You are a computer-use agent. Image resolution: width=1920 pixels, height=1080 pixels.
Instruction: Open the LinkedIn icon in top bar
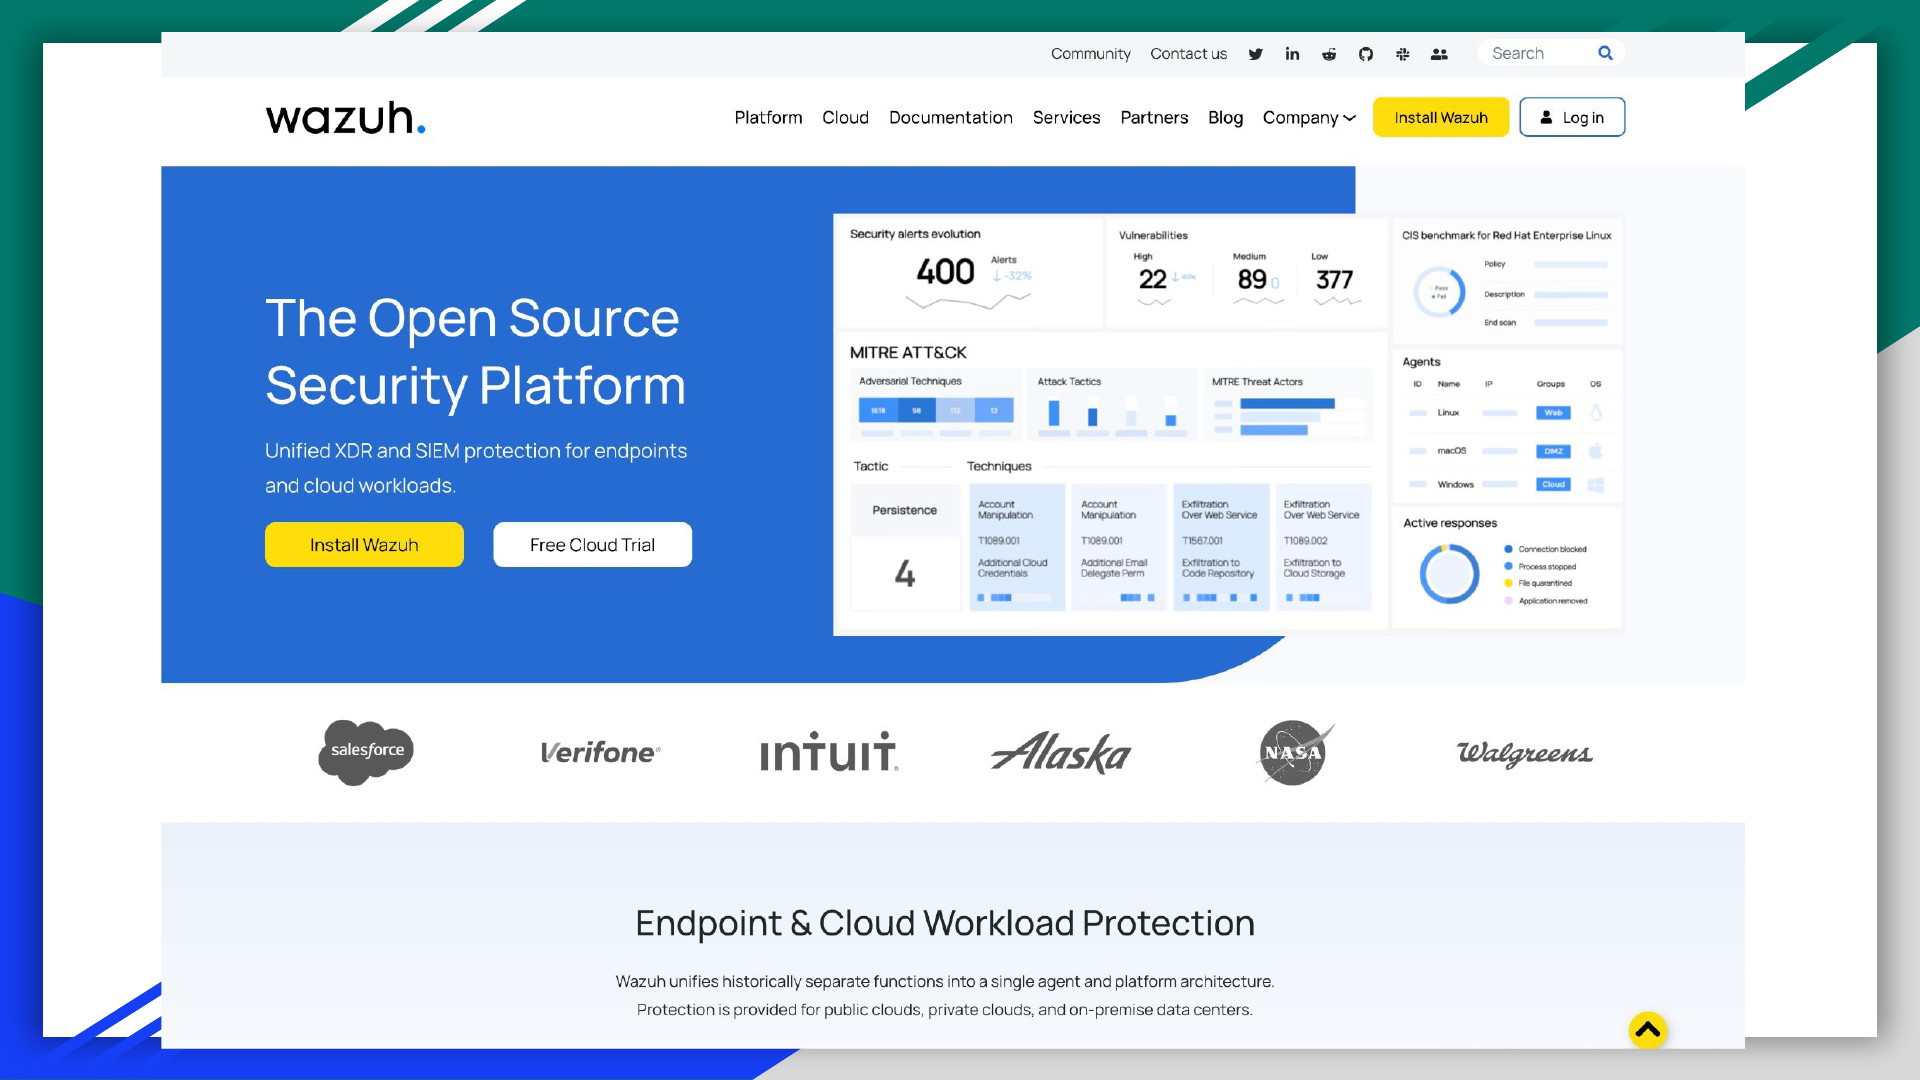pos(1292,54)
